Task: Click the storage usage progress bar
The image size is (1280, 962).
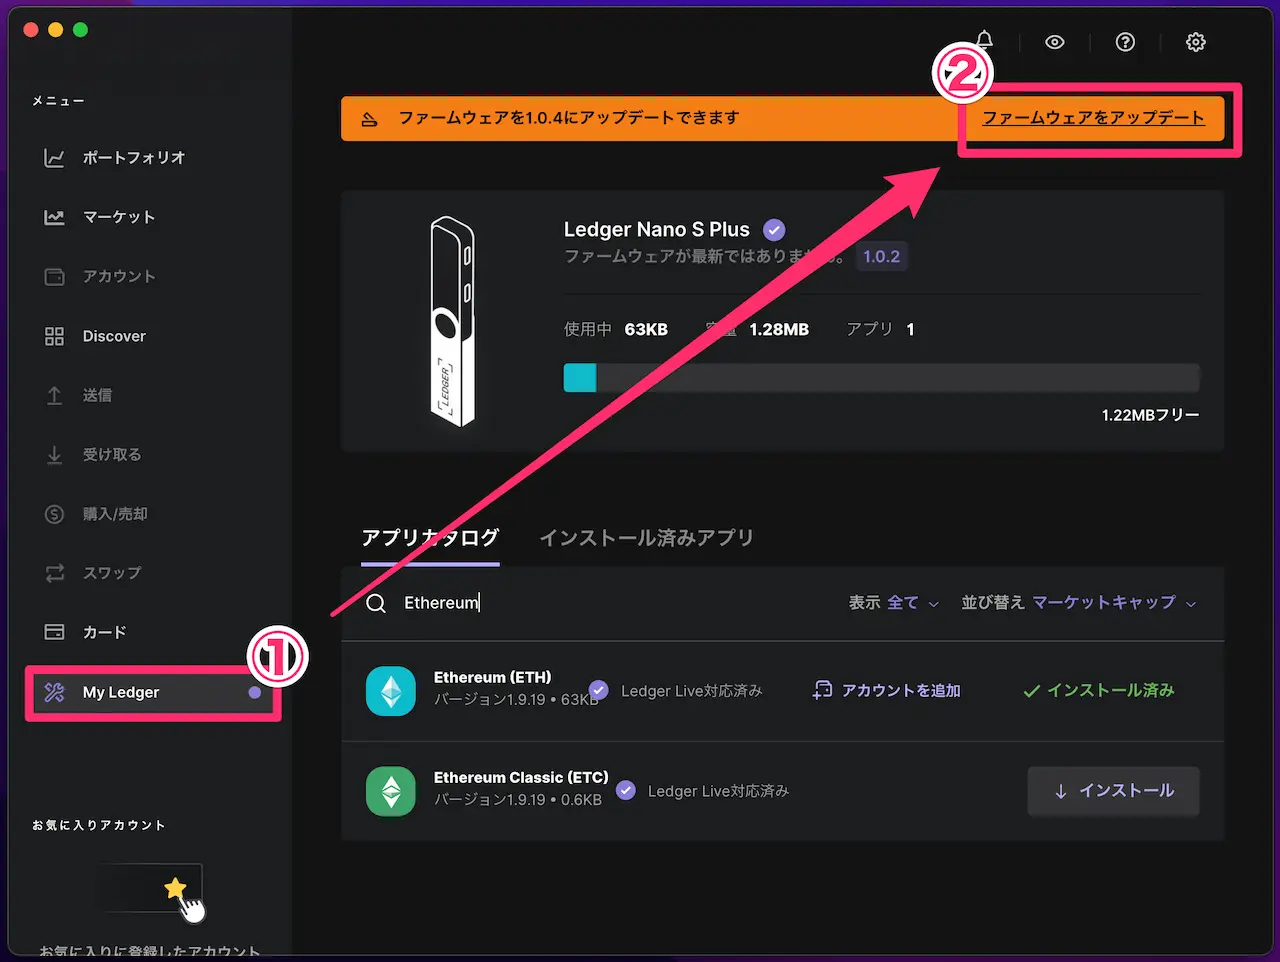Action: 881,378
